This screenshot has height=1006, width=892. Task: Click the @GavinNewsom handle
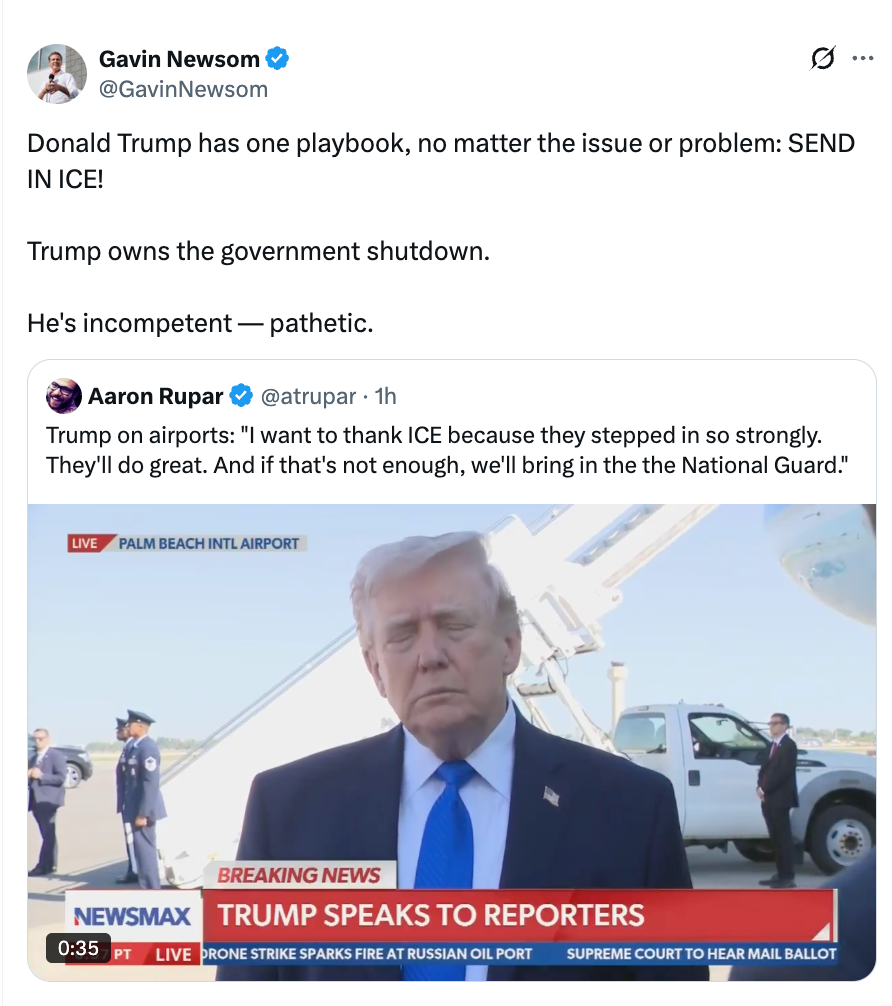coord(184,89)
